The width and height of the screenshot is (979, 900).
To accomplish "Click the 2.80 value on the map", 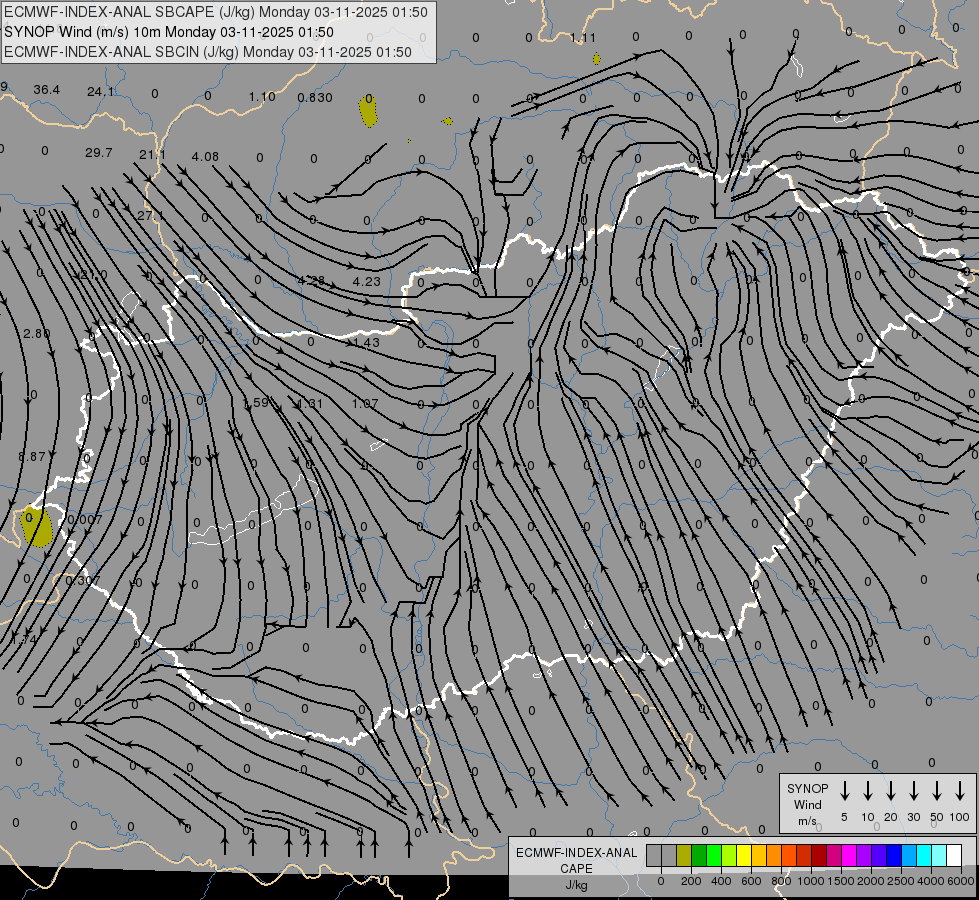I will 36,334.
